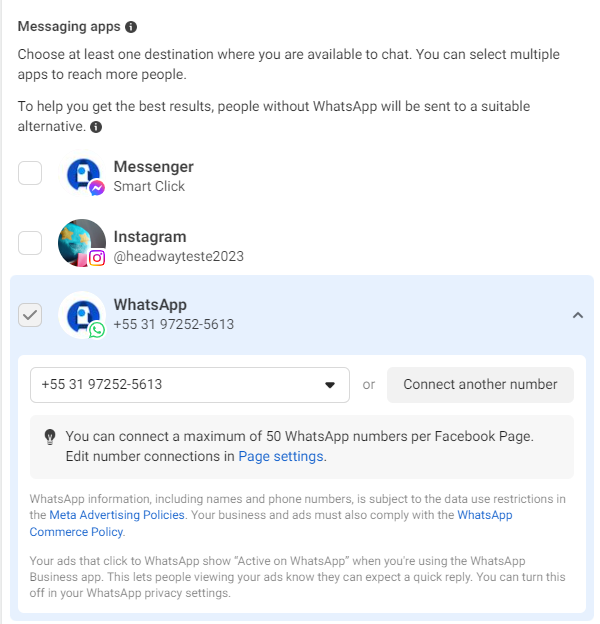Collapse the WhatsApp section chevron

[578, 316]
